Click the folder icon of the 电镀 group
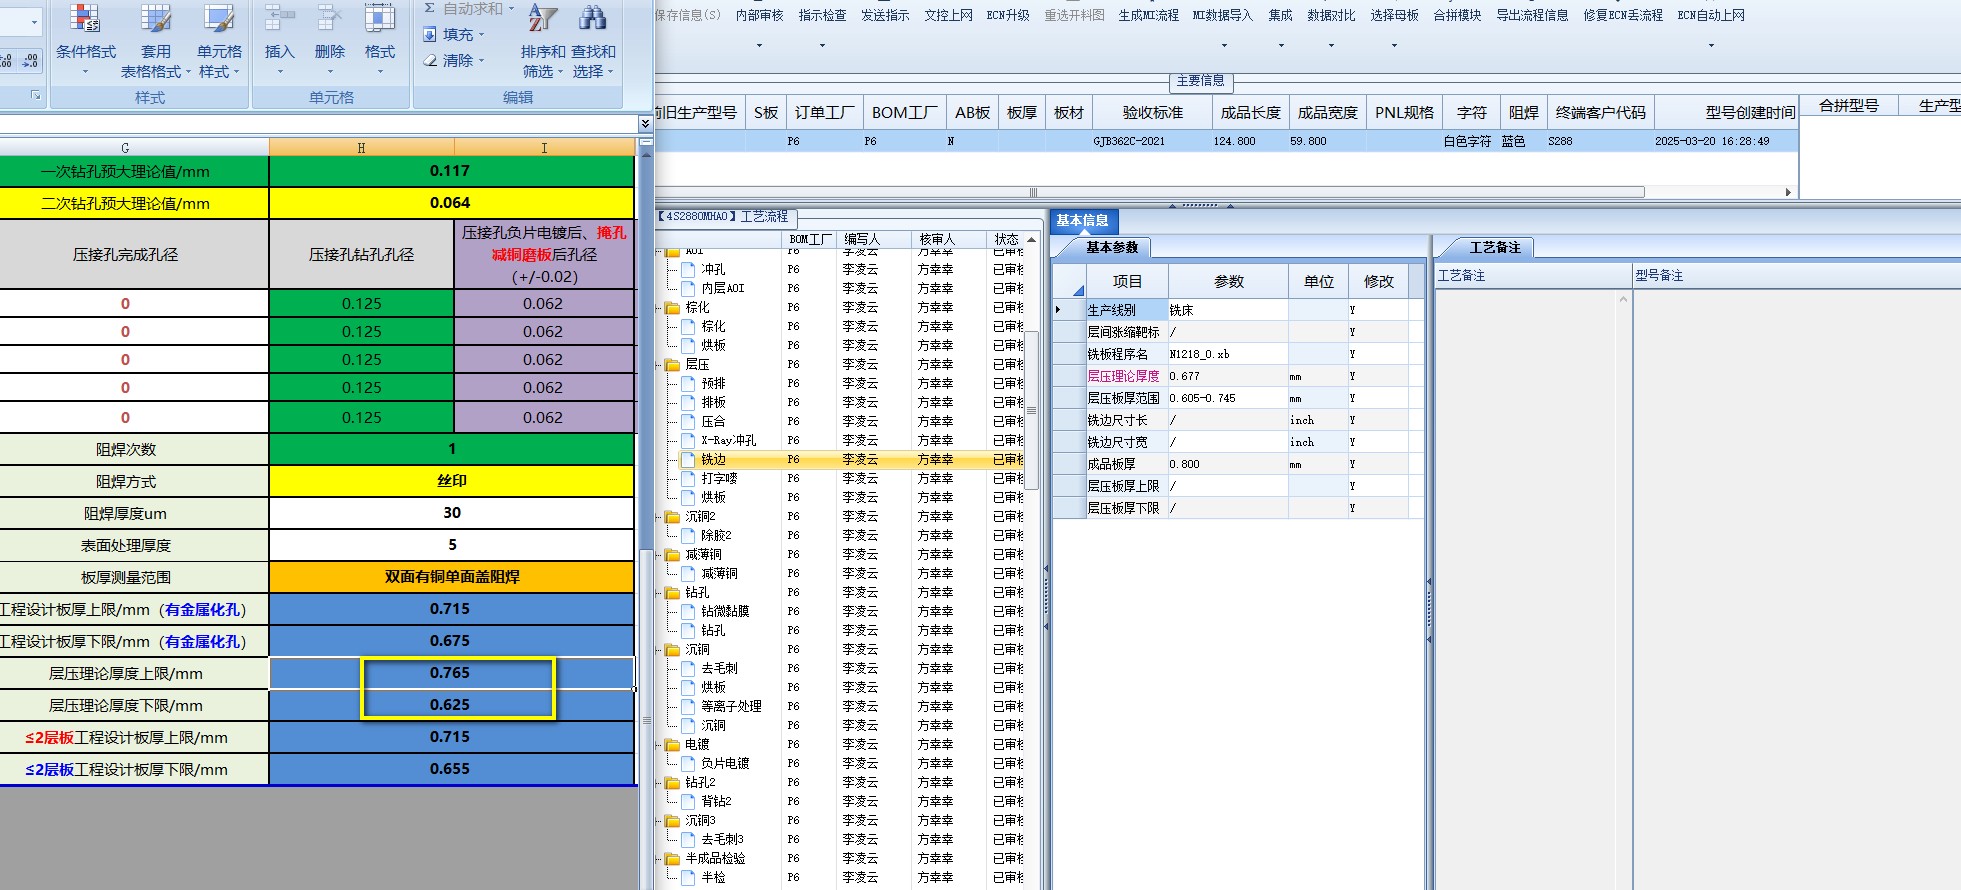This screenshot has height=890, width=1961. pos(673,745)
